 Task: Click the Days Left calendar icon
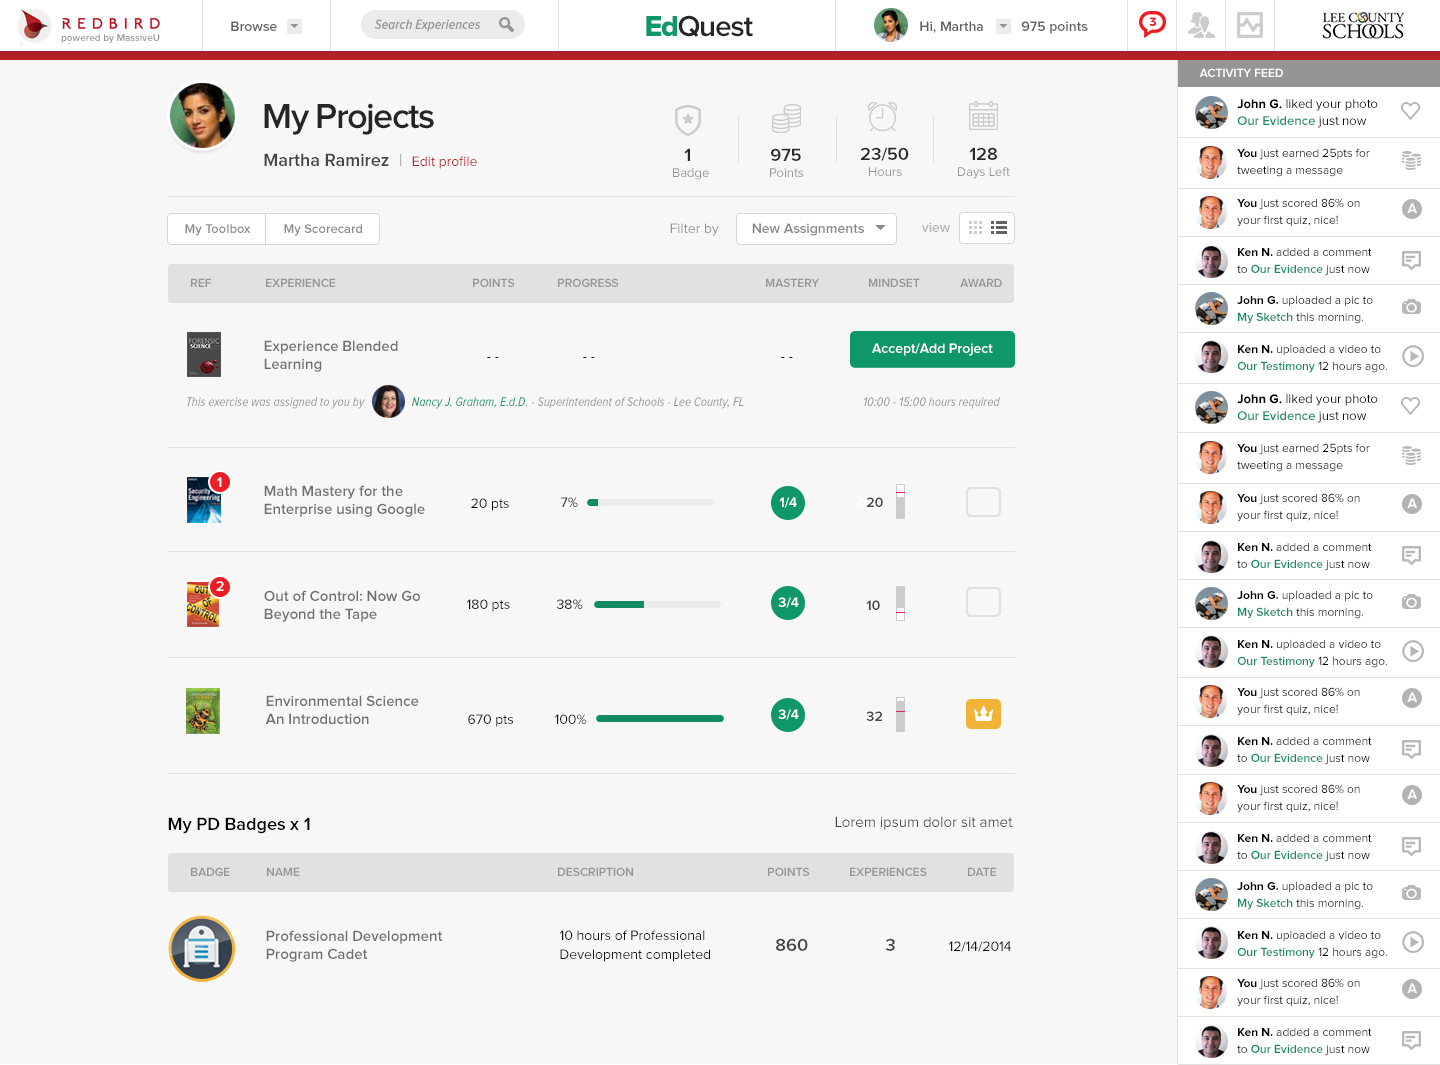(984, 116)
